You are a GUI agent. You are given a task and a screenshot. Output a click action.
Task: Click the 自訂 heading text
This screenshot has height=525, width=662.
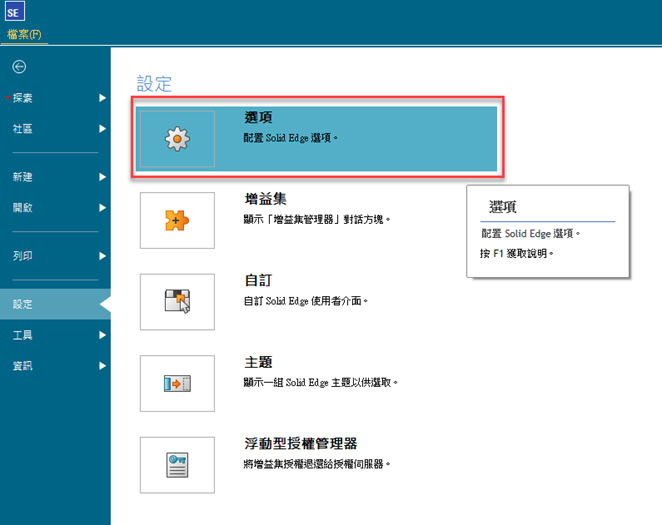[x=258, y=280]
